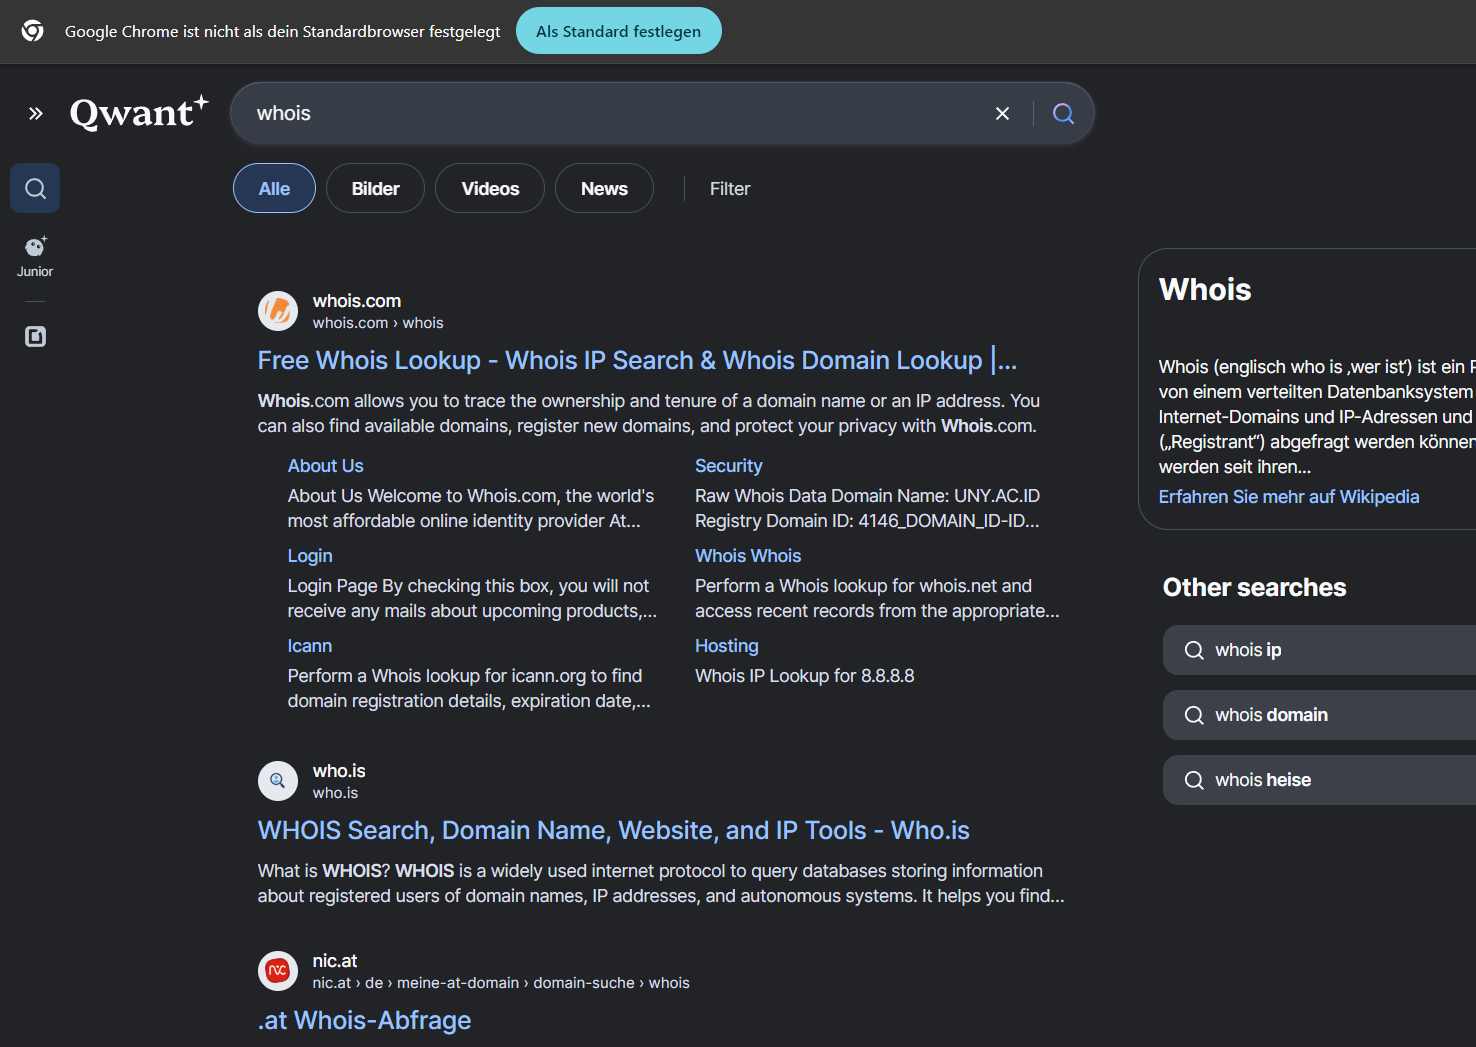Open the Qwant home logo
This screenshot has width=1476, height=1047.
coord(139,112)
